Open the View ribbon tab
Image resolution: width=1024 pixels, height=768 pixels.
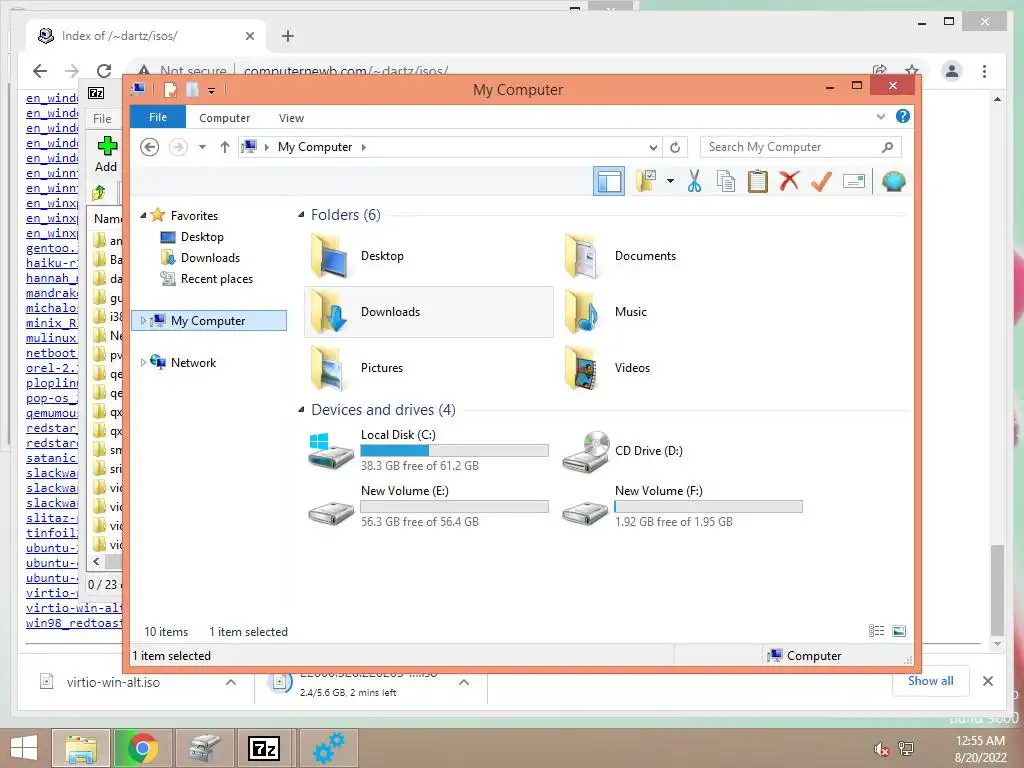click(x=291, y=118)
